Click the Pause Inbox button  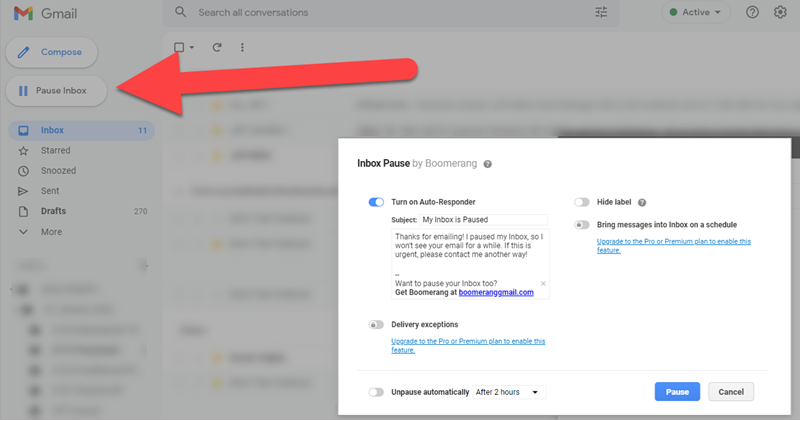(x=56, y=91)
